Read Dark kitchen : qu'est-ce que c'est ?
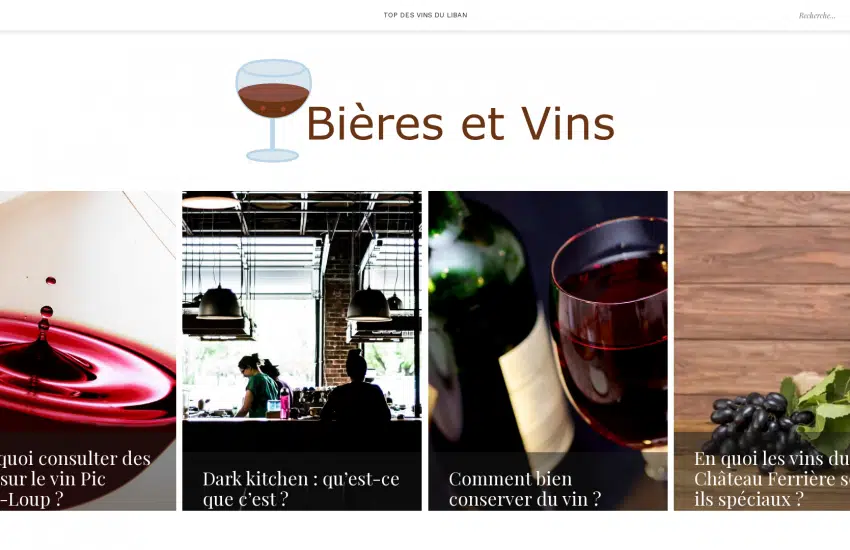This screenshot has height=550, width=850. click(301, 489)
